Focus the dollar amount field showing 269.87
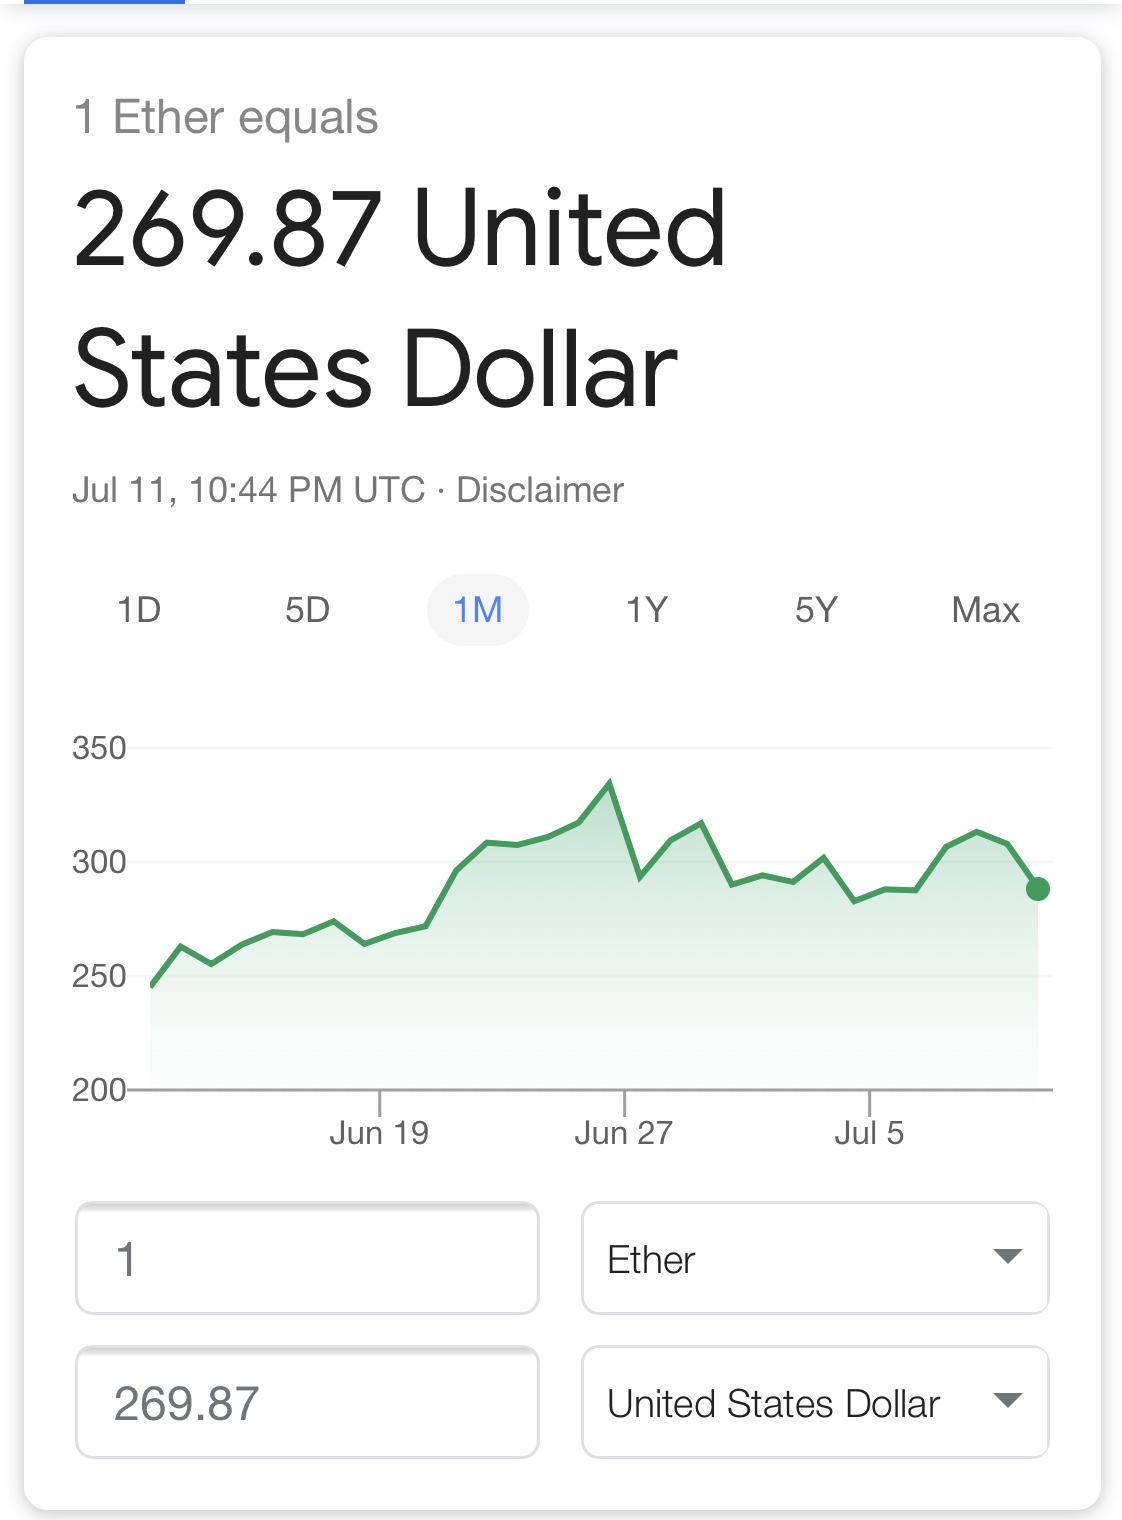Image resolution: width=1122 pixels, height=1520 pixels. point(307,1402)
